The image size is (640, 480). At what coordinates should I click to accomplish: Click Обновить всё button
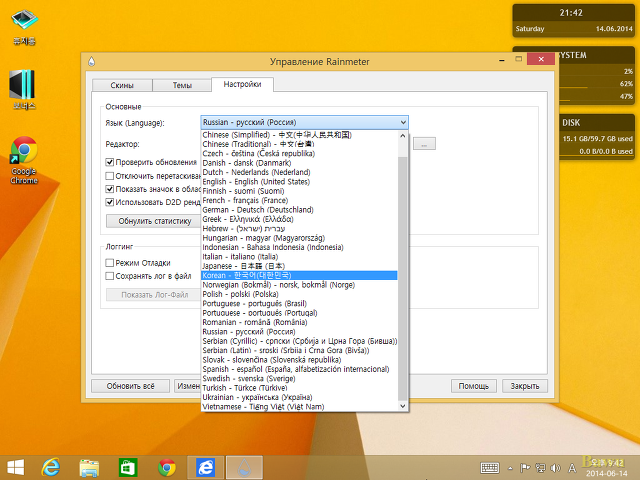[131, 386]
